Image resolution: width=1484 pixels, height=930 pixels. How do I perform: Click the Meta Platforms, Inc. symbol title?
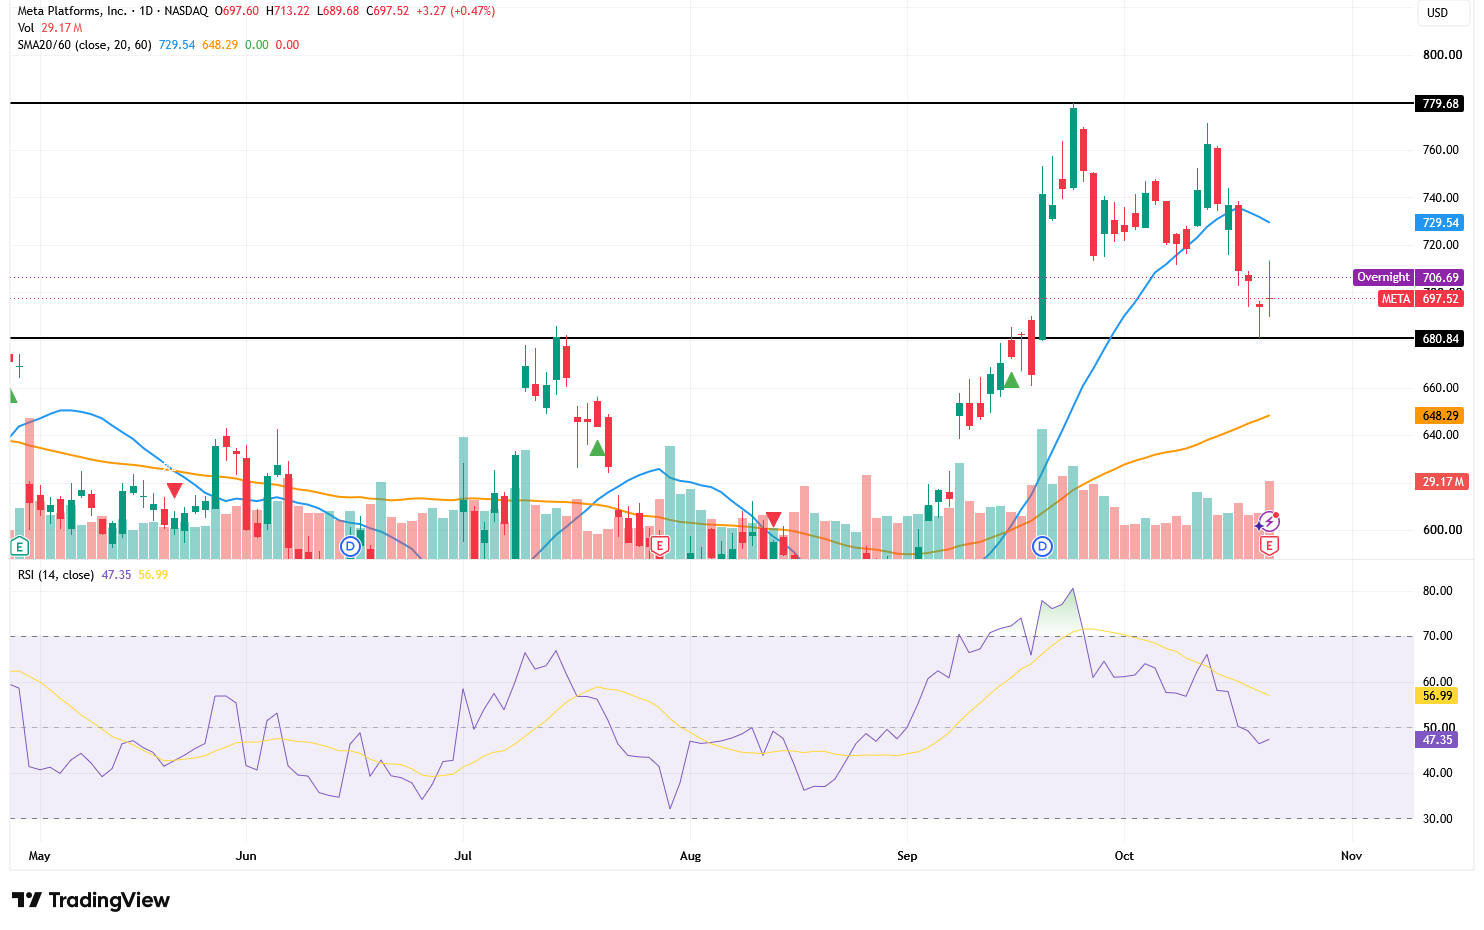click(x=72, y=11)
